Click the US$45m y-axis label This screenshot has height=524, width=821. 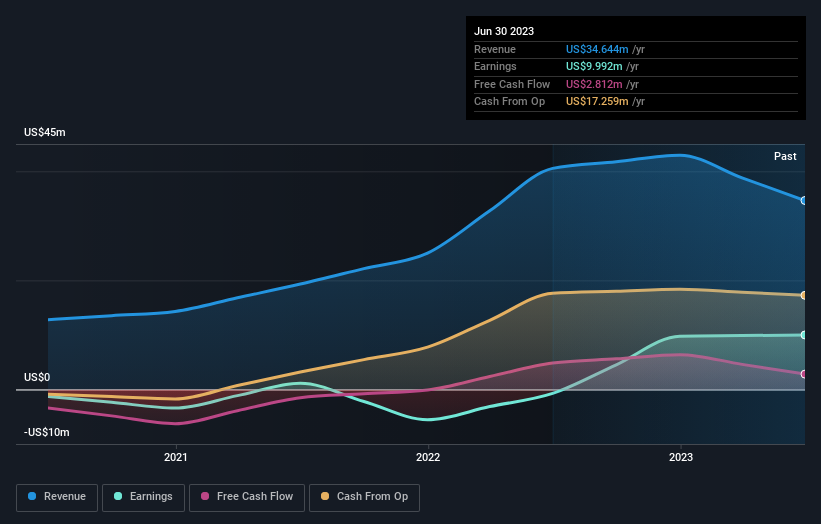click(45, 132)
